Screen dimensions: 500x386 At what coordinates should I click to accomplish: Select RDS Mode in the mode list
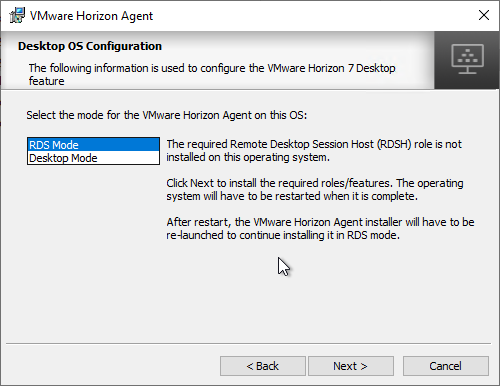point(93,145)
